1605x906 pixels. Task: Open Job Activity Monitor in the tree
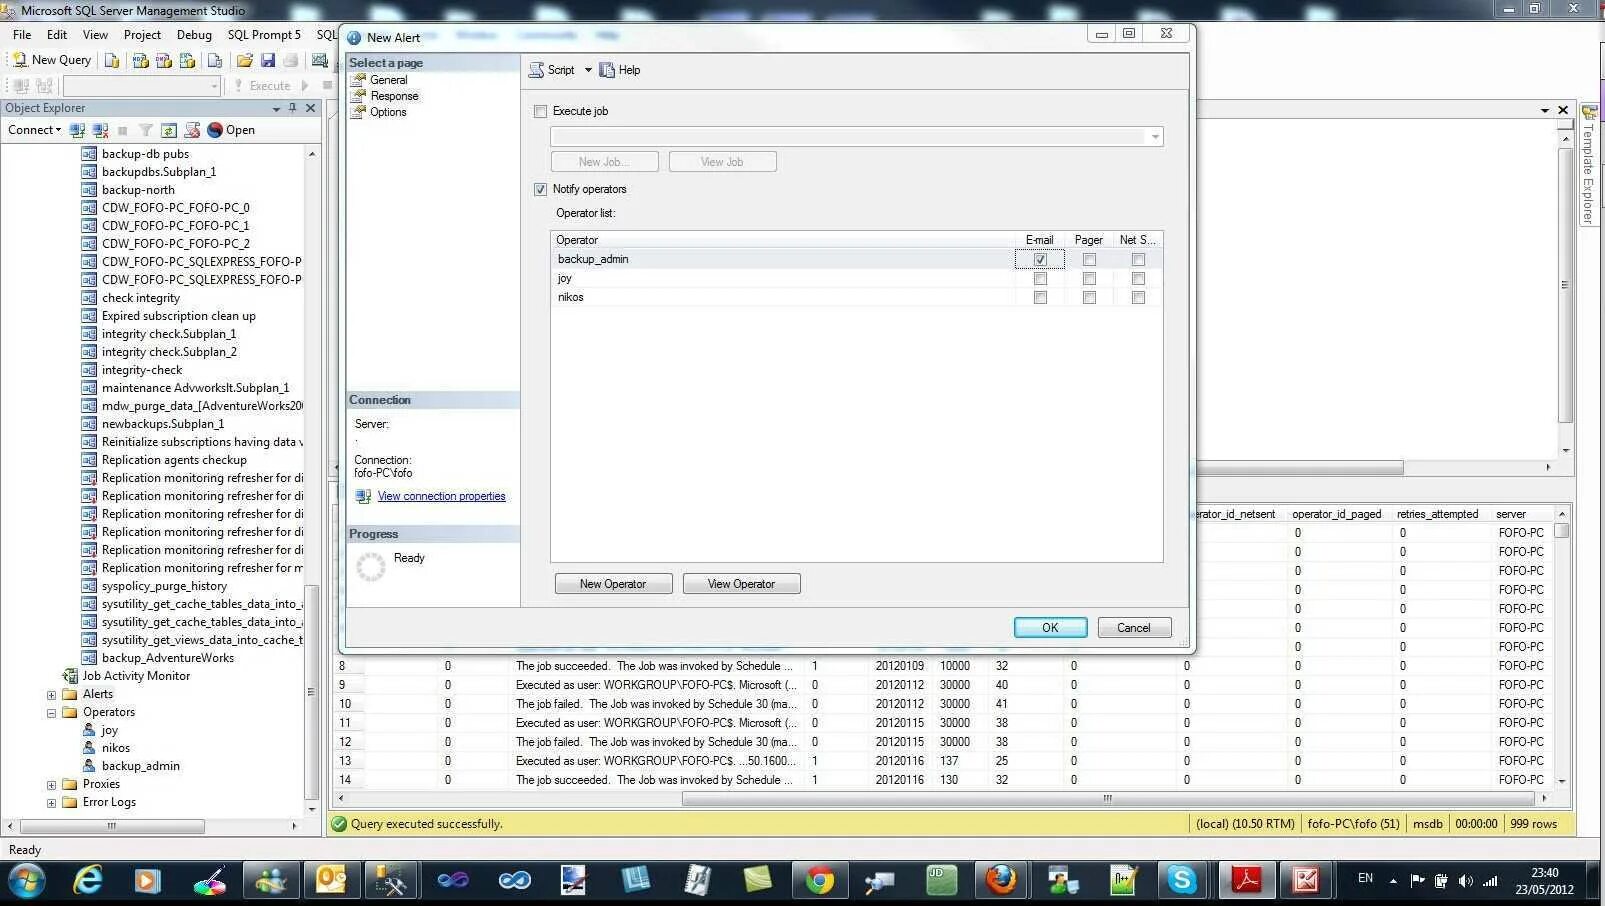click(x=136, y=676)
